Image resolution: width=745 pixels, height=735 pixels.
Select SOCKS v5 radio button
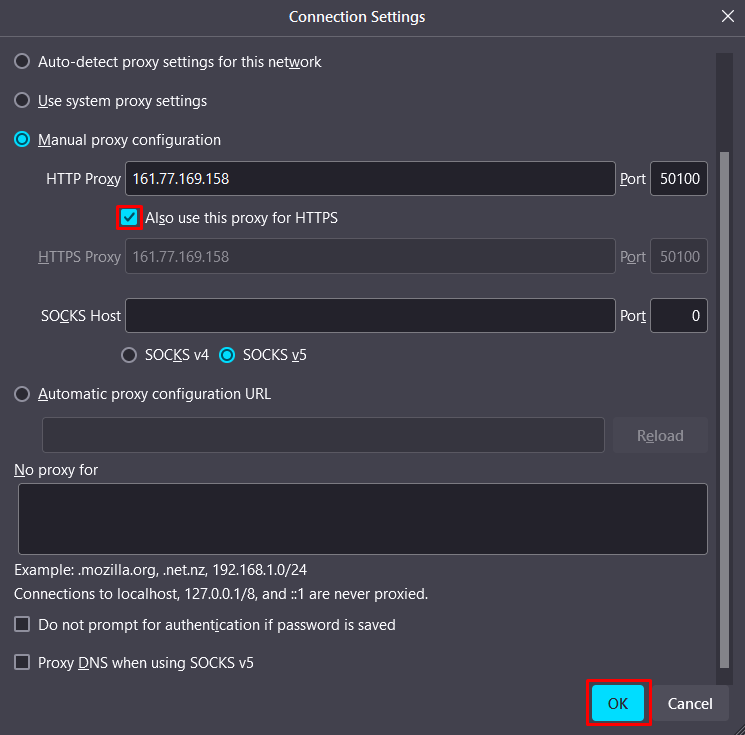[227, 355]
